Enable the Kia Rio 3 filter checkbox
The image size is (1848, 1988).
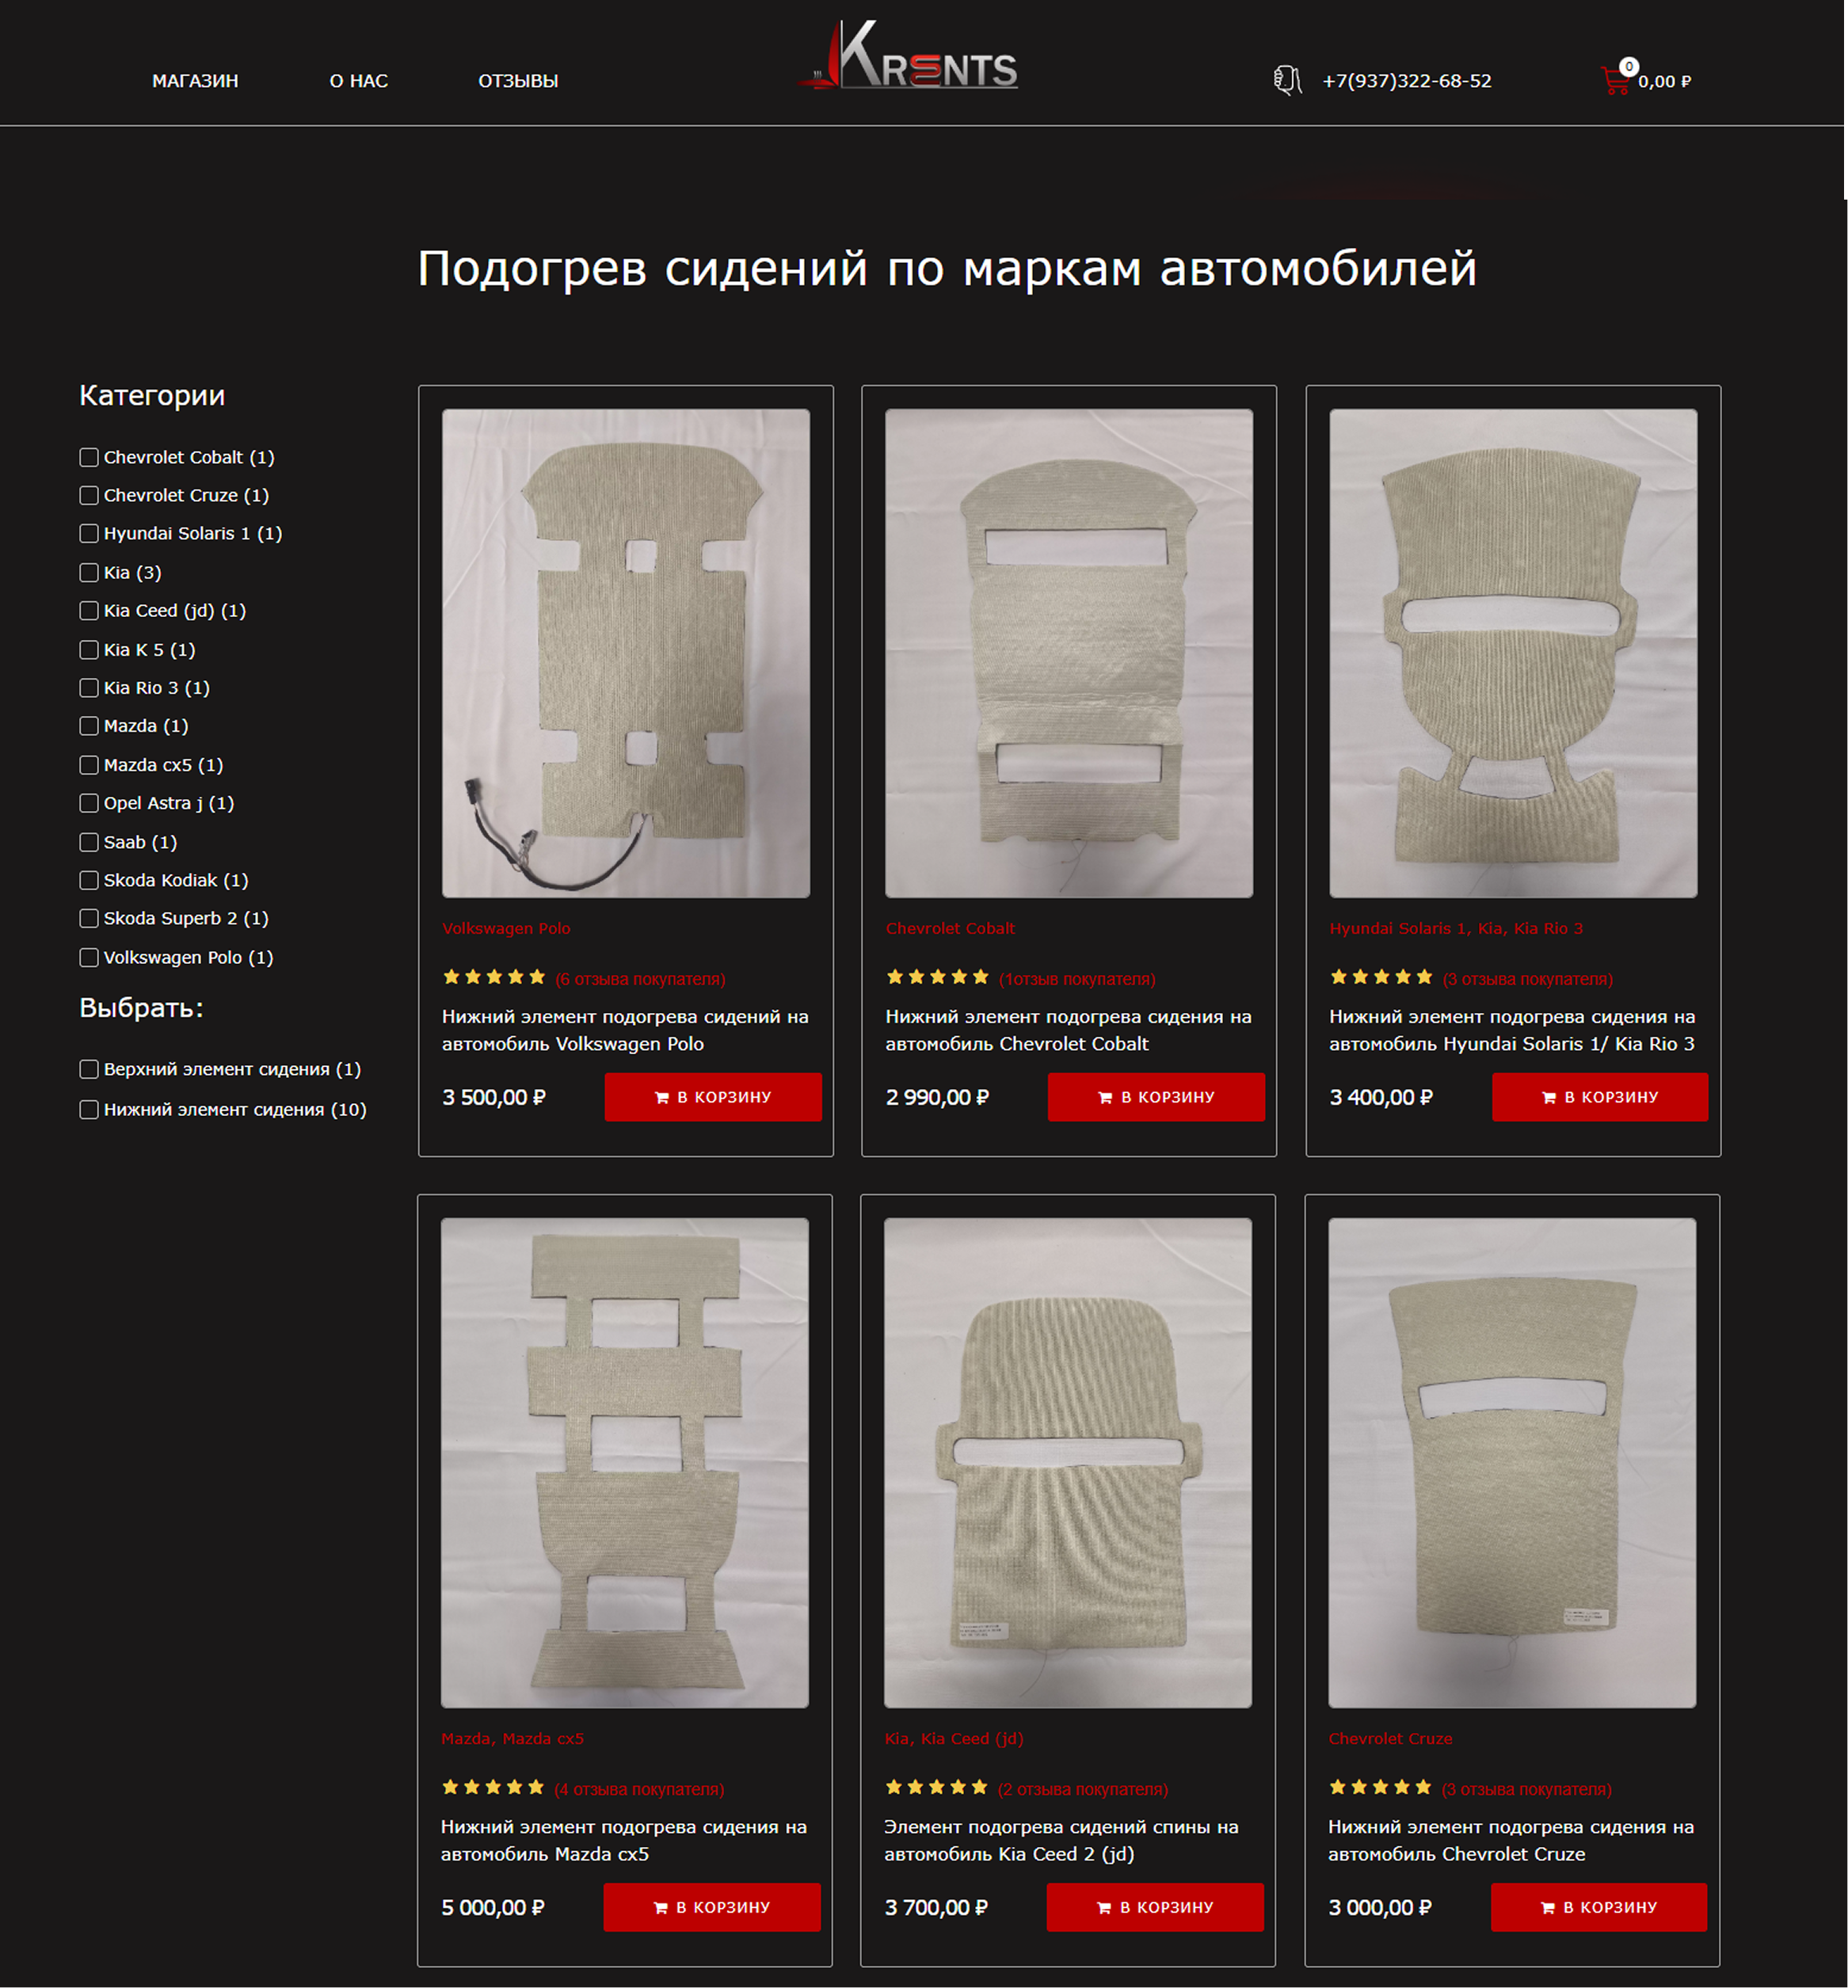pos(89,688)
